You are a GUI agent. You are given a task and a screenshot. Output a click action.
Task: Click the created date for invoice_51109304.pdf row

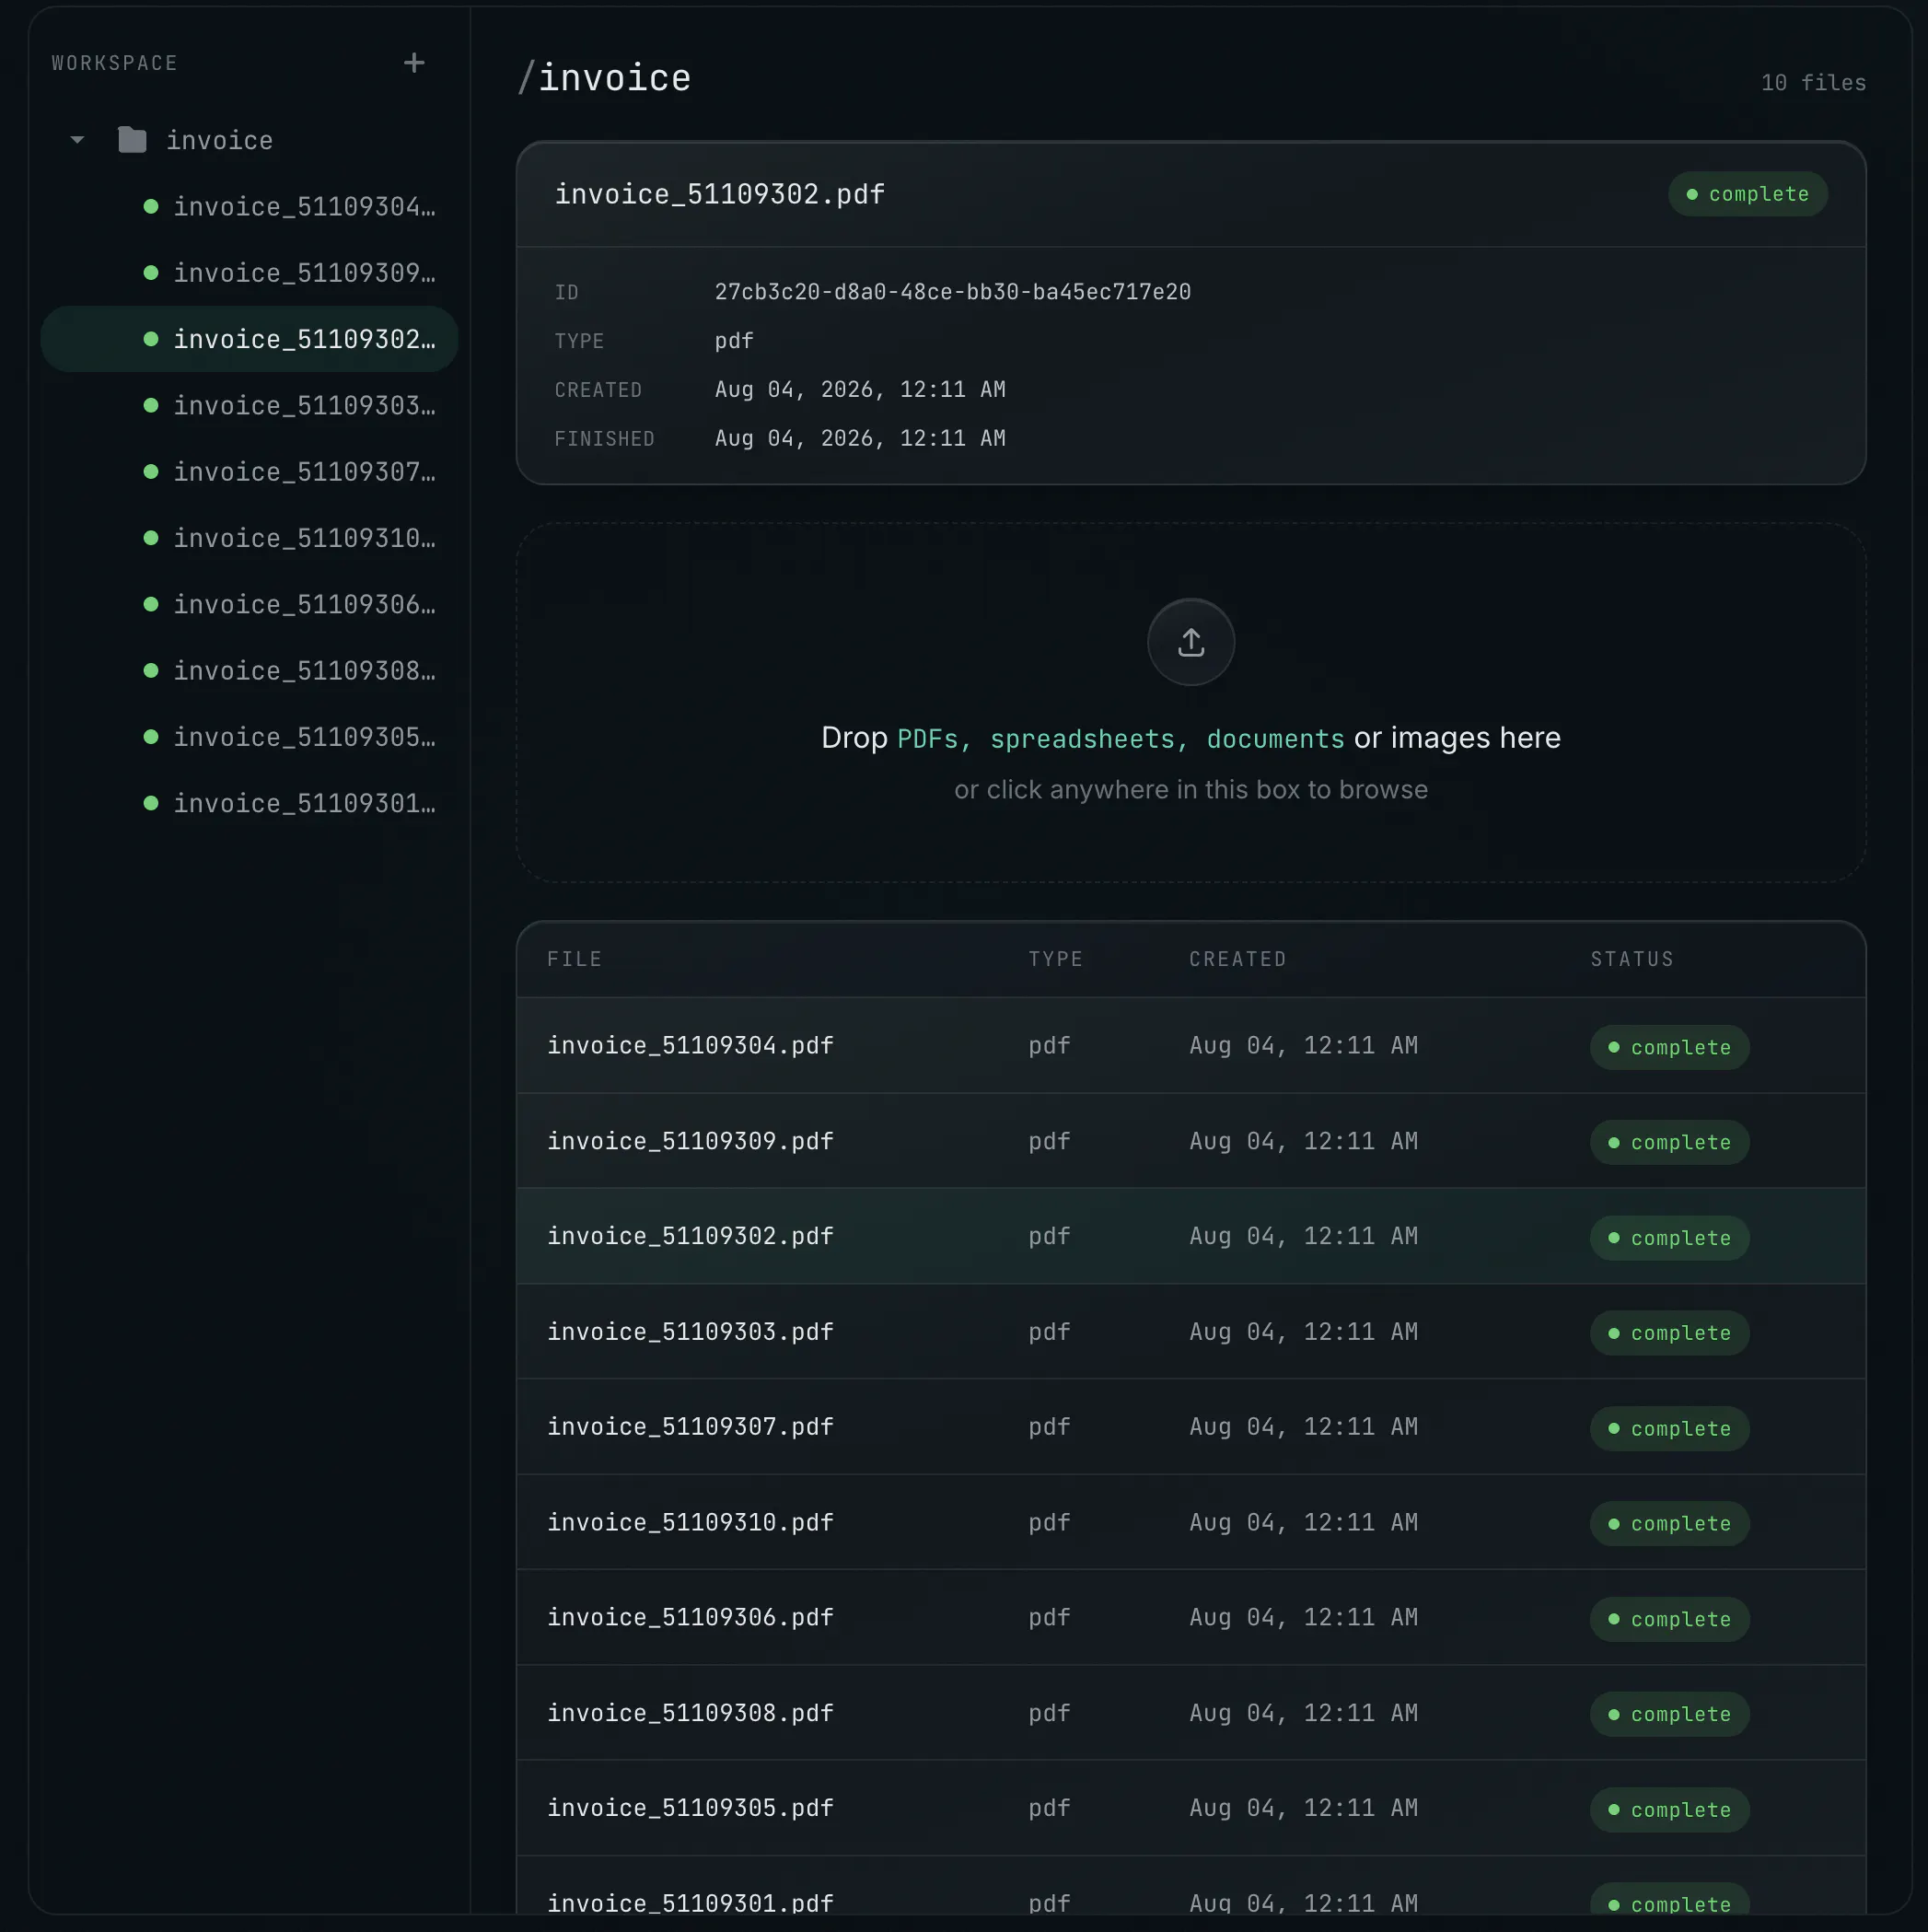pos(1303,1046)
